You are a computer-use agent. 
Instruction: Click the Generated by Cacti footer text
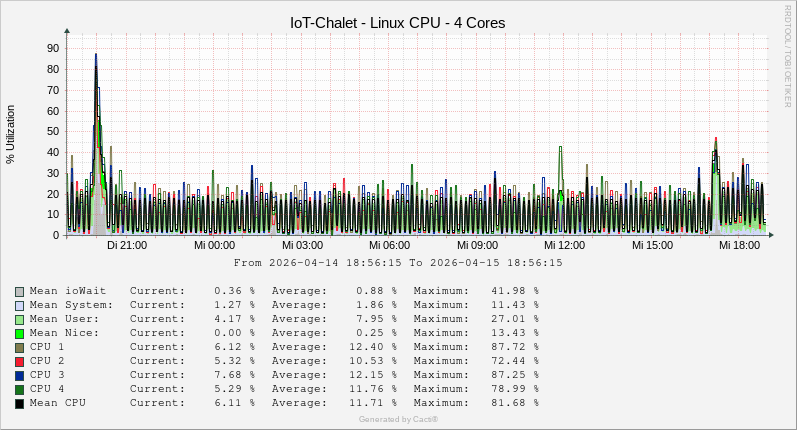pyautogui.click(x=398, y=419)
